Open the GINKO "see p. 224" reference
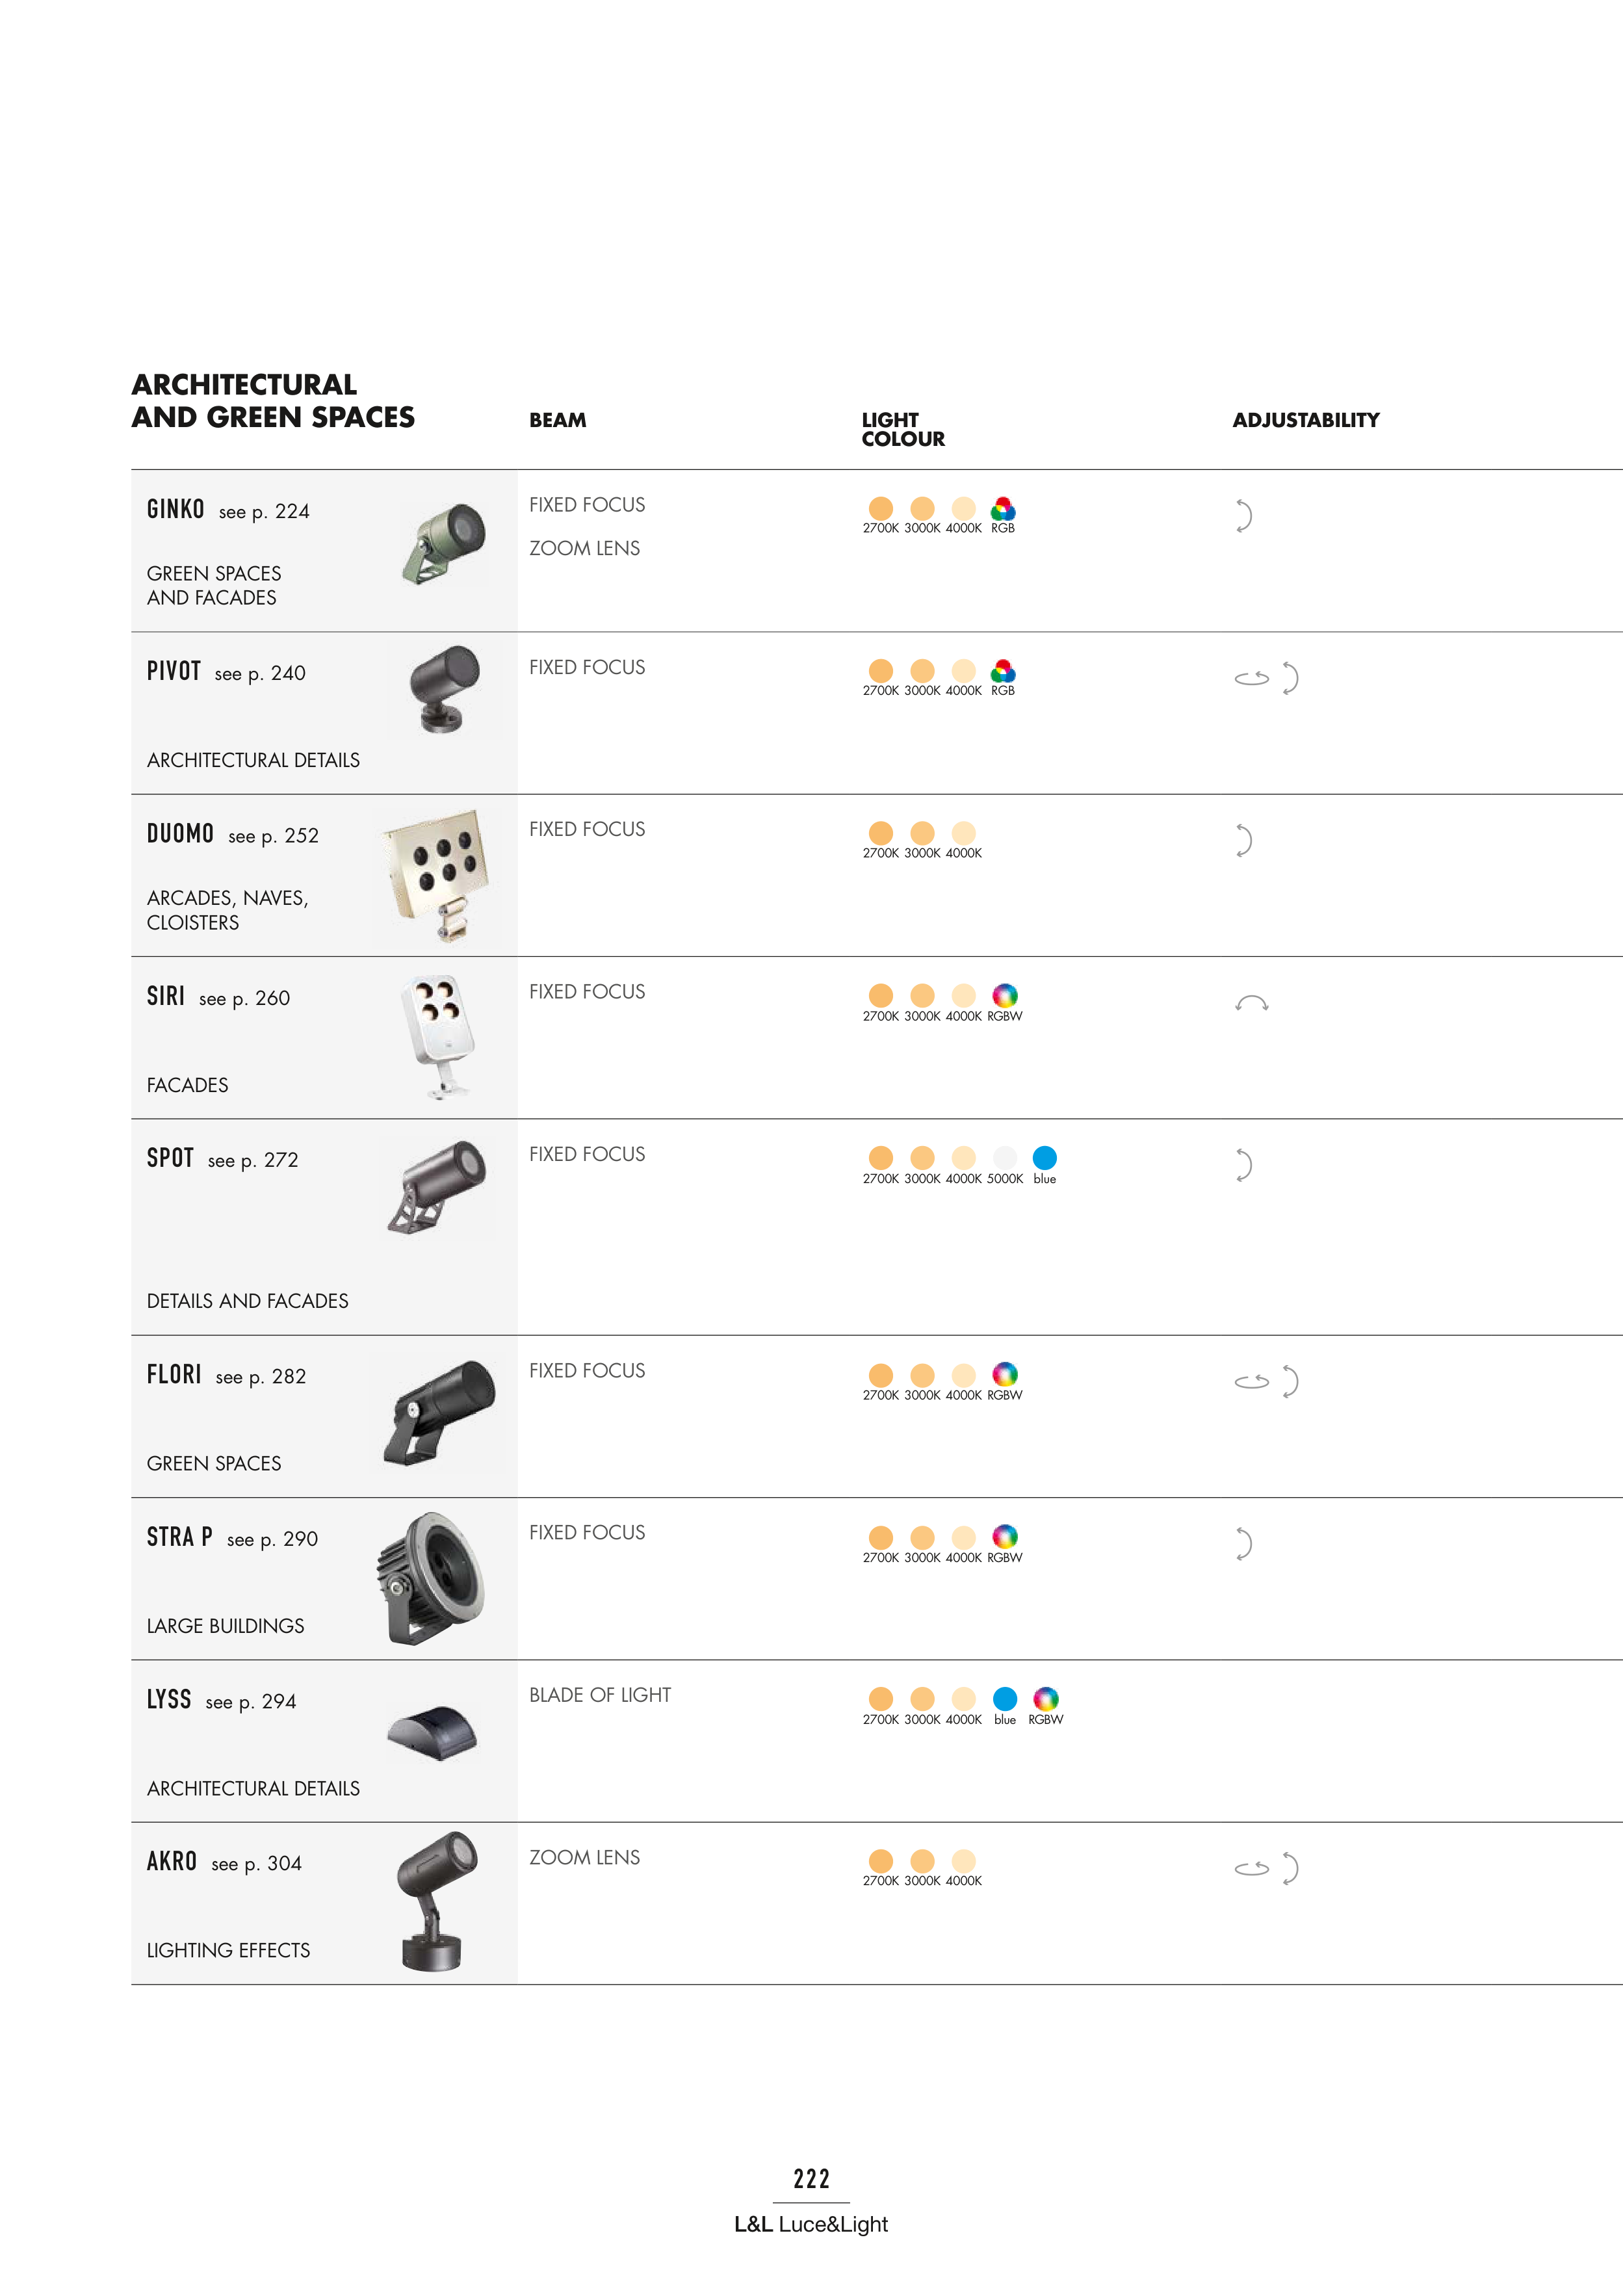Screen dimensions: 1623x2296 coord(264,512)
